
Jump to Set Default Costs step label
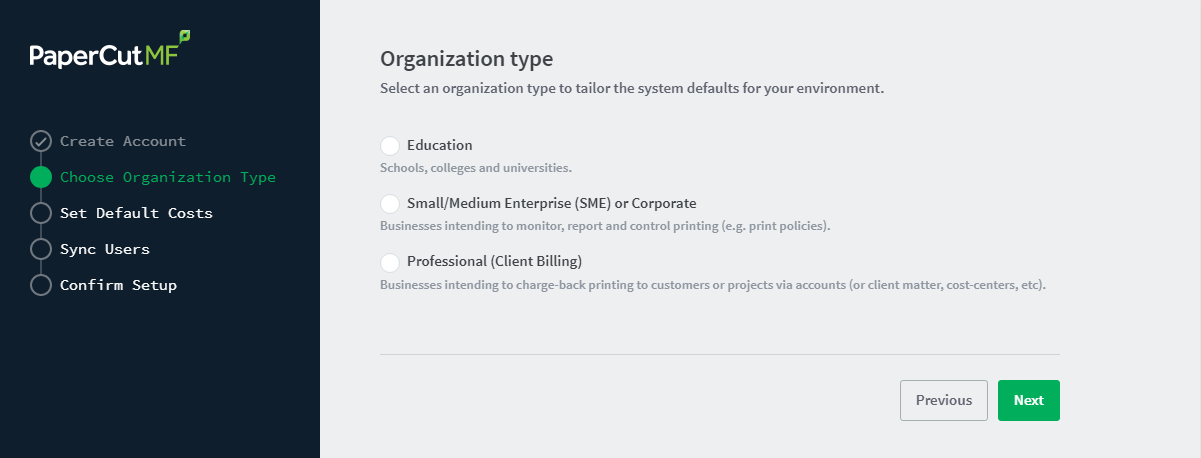click(136, 213)
